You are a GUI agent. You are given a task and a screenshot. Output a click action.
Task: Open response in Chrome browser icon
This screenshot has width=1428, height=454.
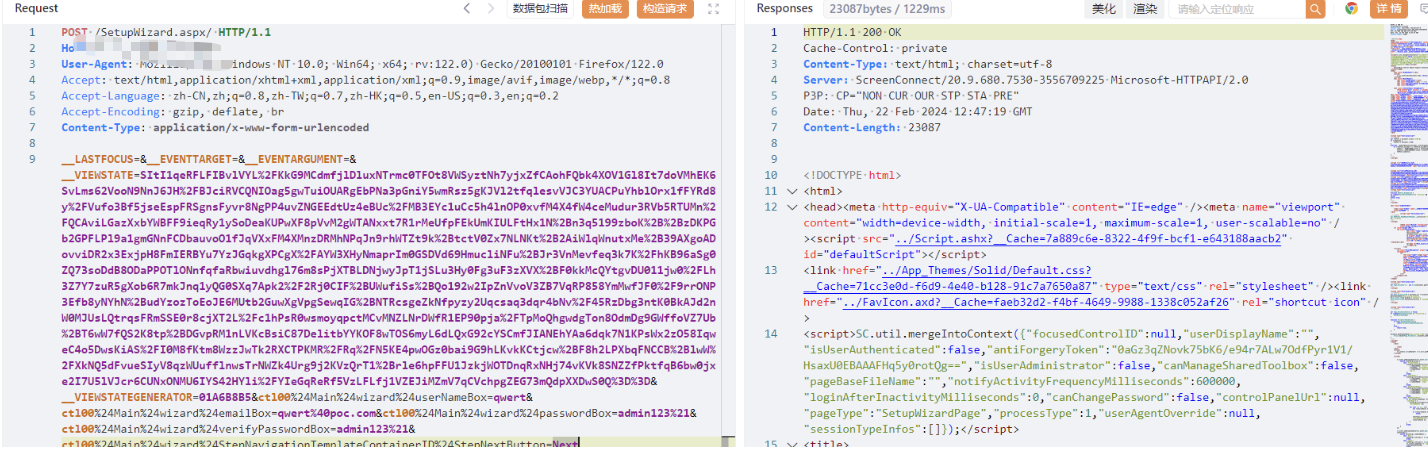(1351, 9)
